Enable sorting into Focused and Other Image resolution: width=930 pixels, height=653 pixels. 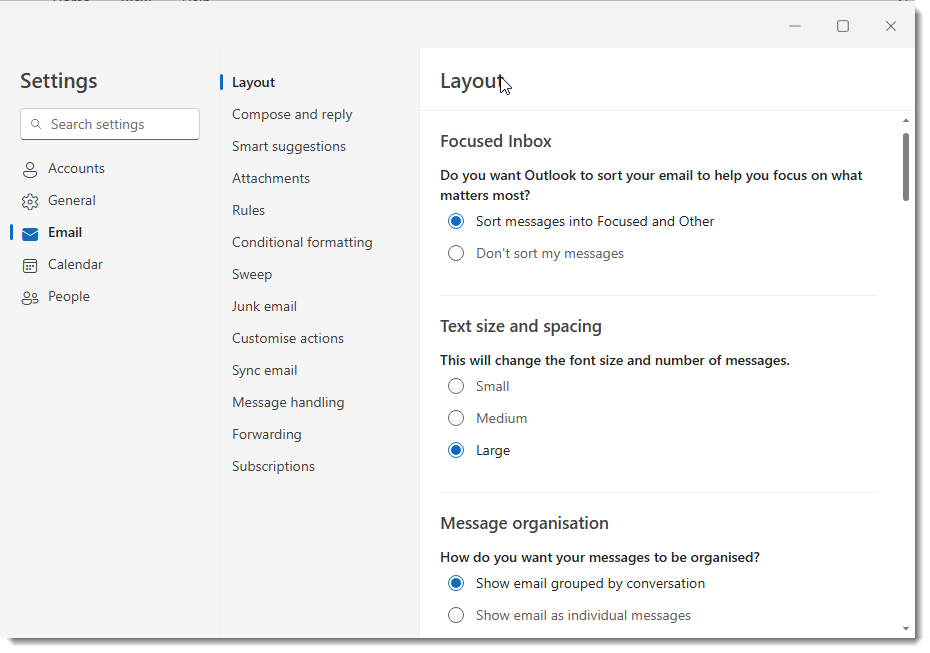[456, 221]
